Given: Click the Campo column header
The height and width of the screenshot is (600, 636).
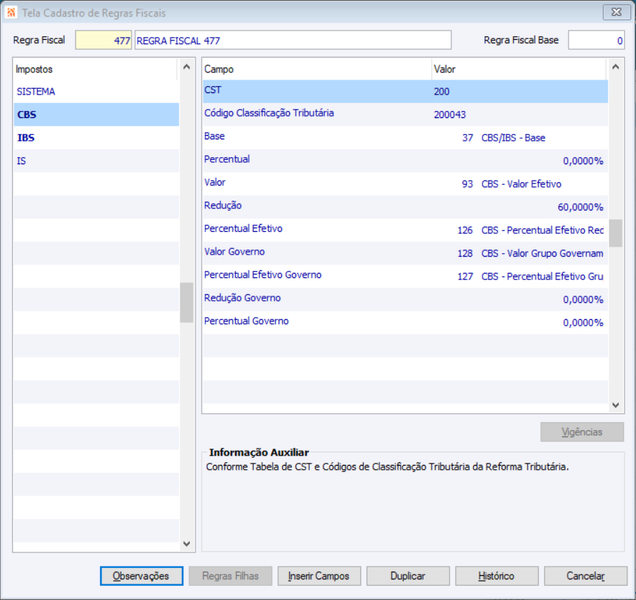Looking at the screenshot, I should click(317, 69).
